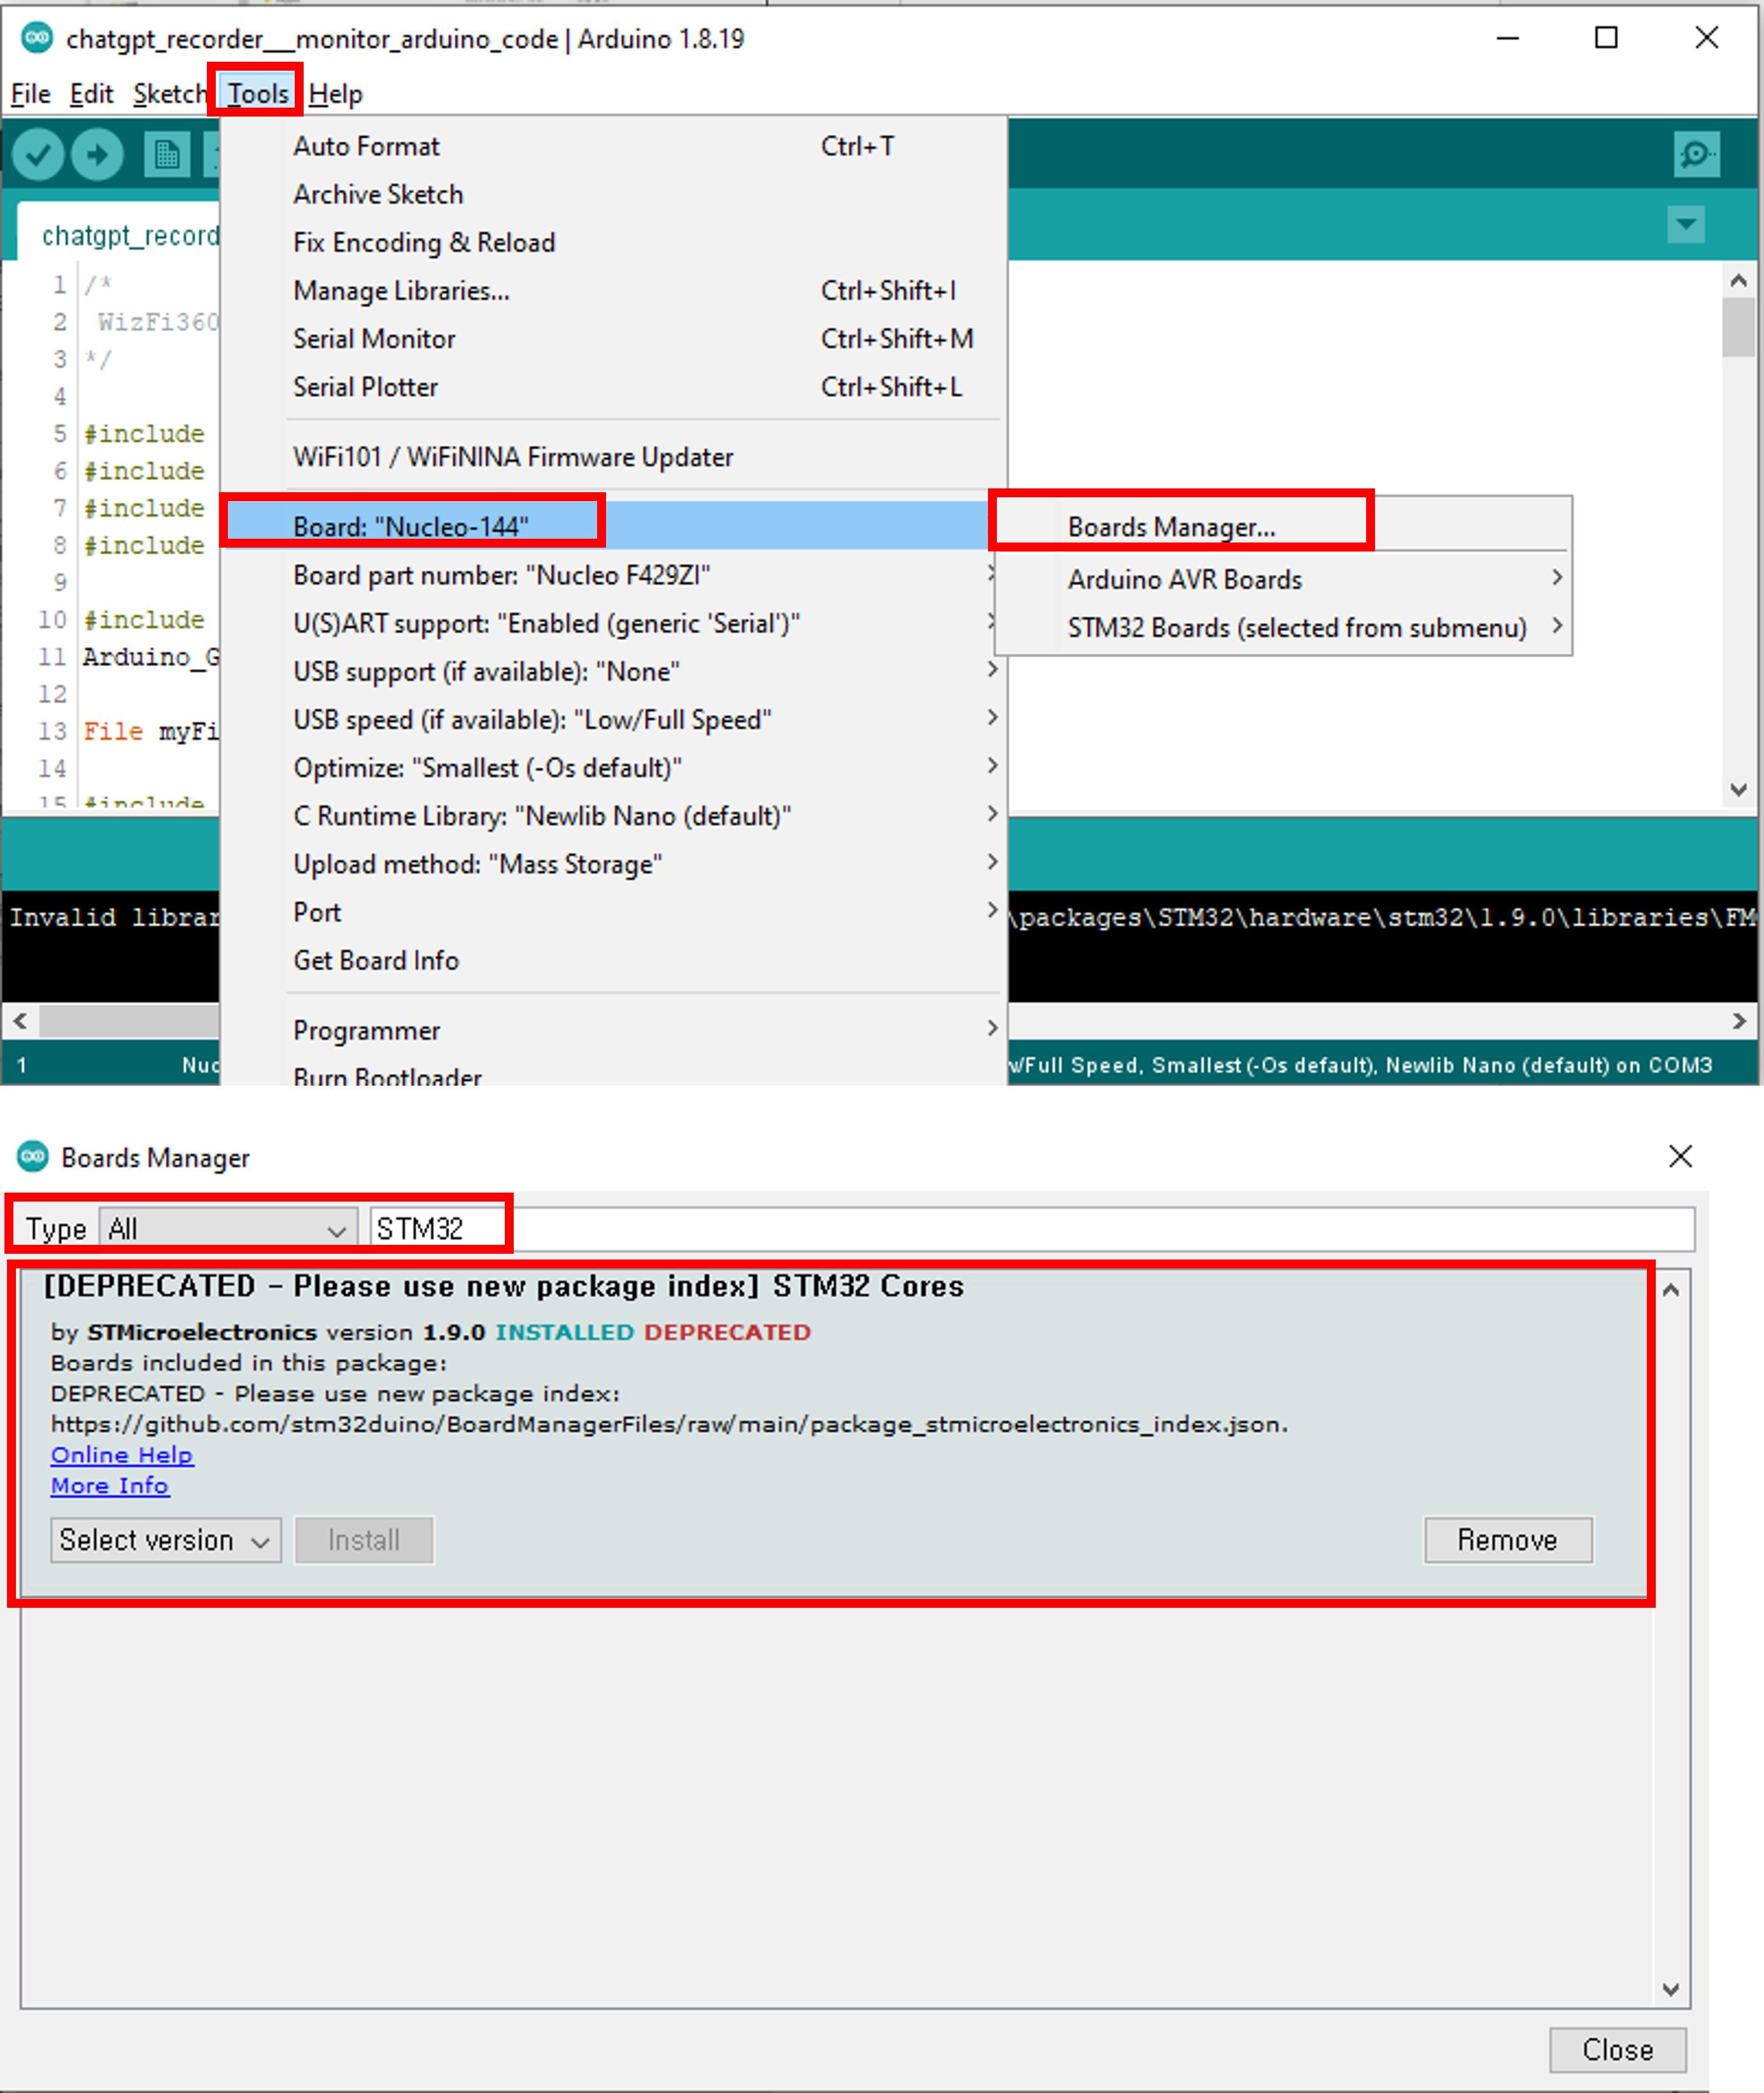Viewport: 1764px width, 2093px height.
Task: Choose Fix Encoding & Reload
Action: pos(613,242)
